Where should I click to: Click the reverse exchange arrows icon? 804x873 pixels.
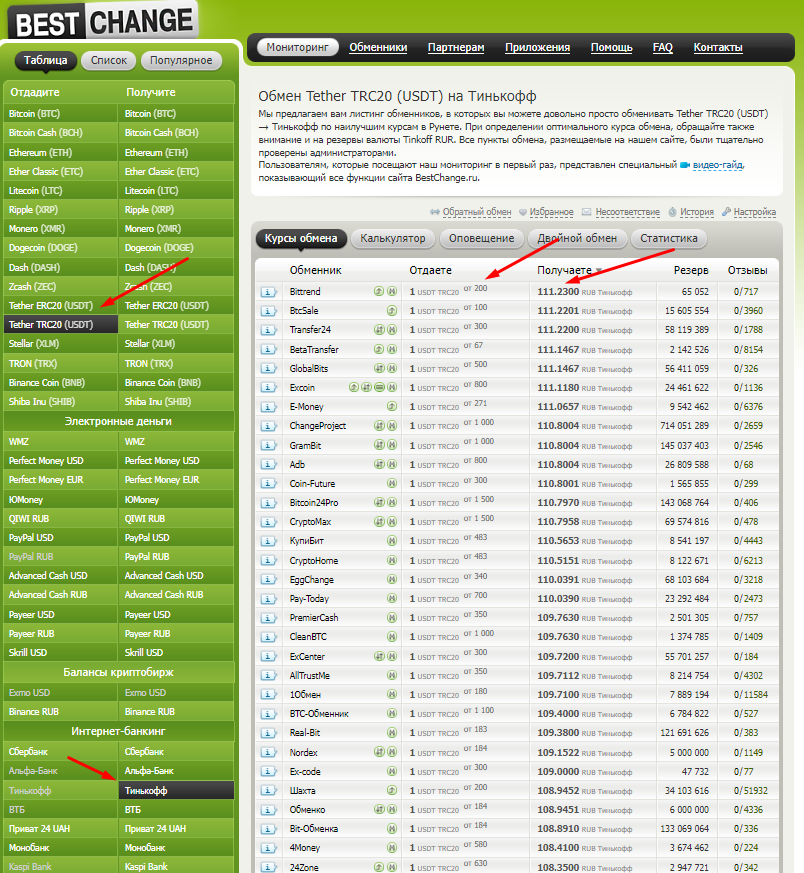point(435,212)
